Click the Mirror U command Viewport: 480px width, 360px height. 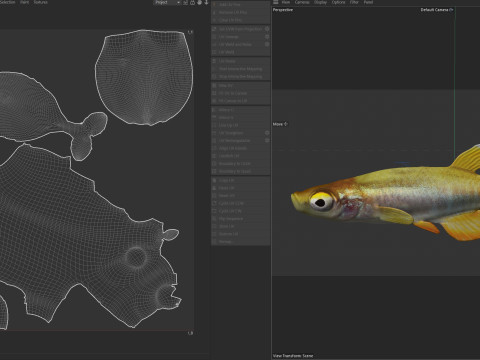[x=240, y=110]
